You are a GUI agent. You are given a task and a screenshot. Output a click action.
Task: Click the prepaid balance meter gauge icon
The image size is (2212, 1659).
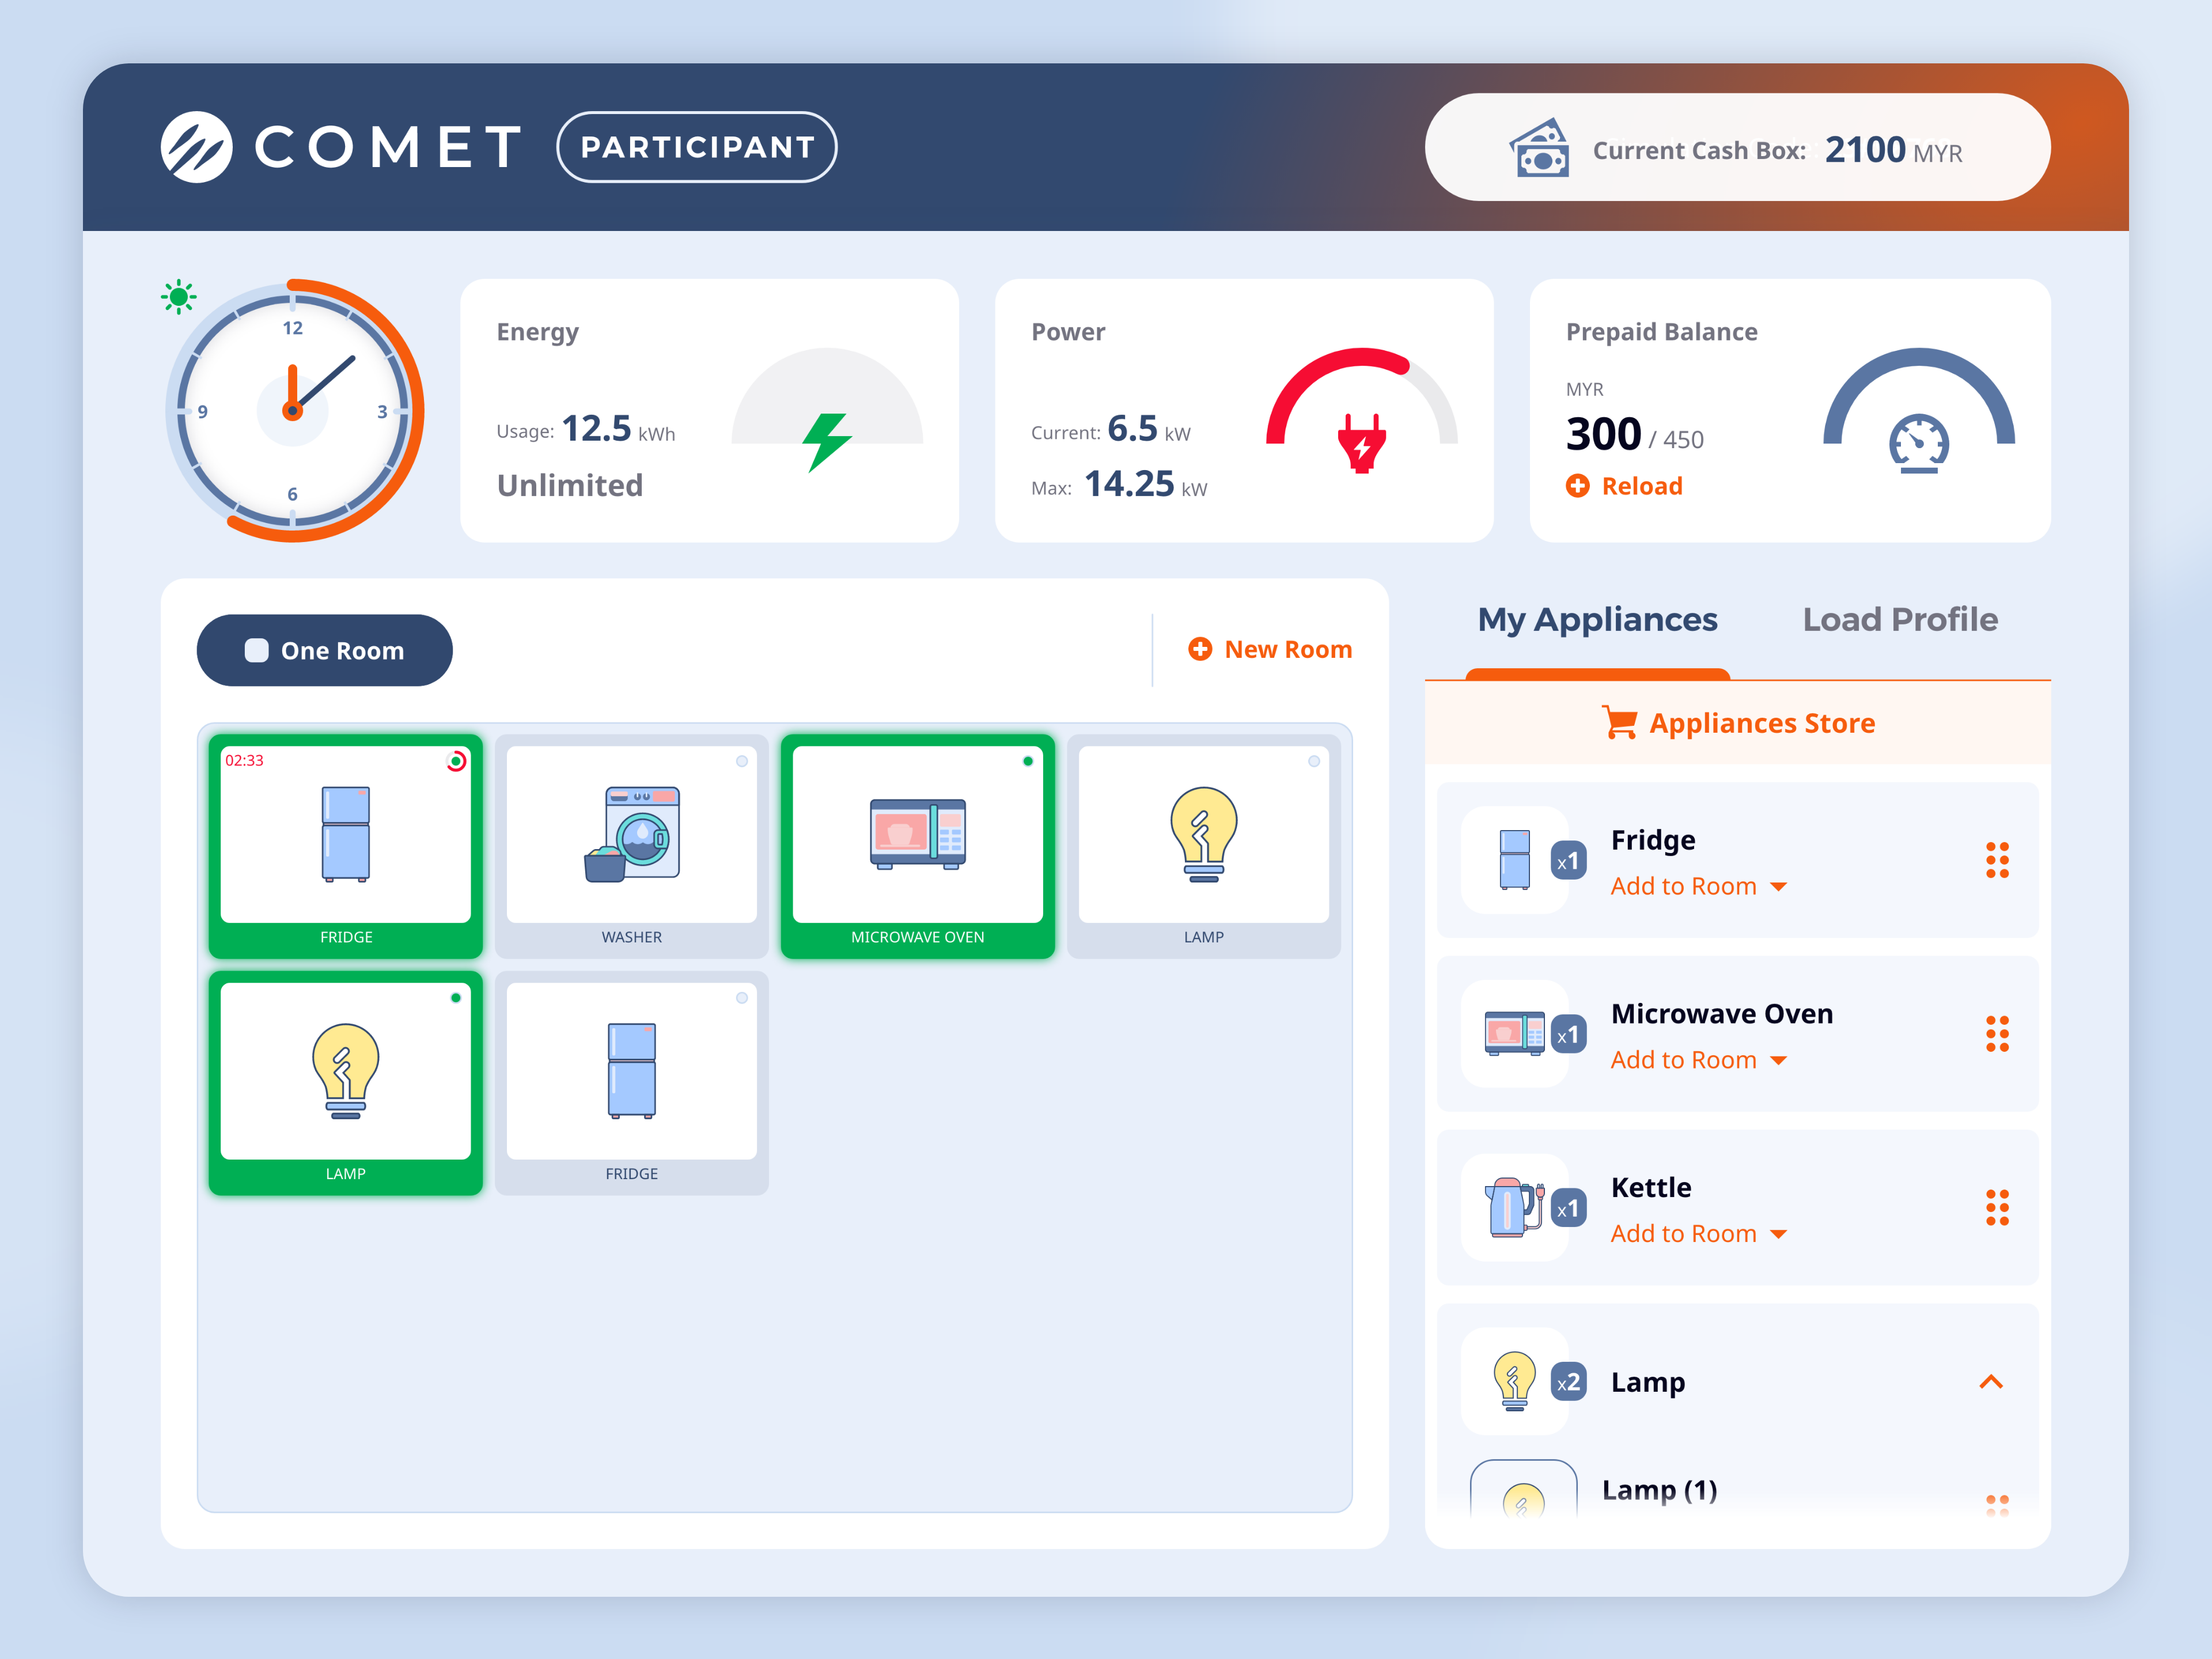tap(1918, 443)
